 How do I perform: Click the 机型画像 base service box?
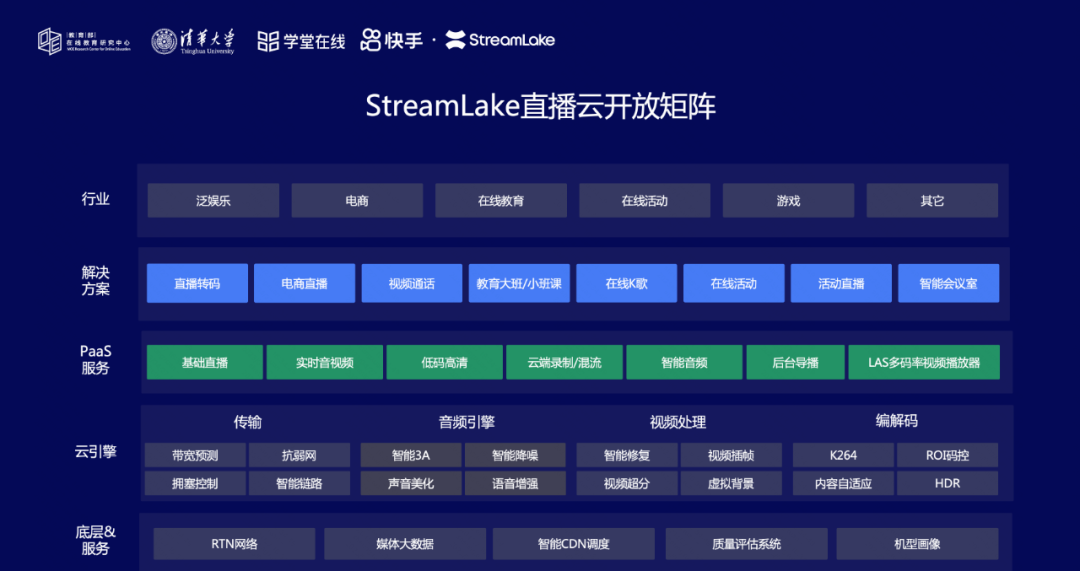917,544
